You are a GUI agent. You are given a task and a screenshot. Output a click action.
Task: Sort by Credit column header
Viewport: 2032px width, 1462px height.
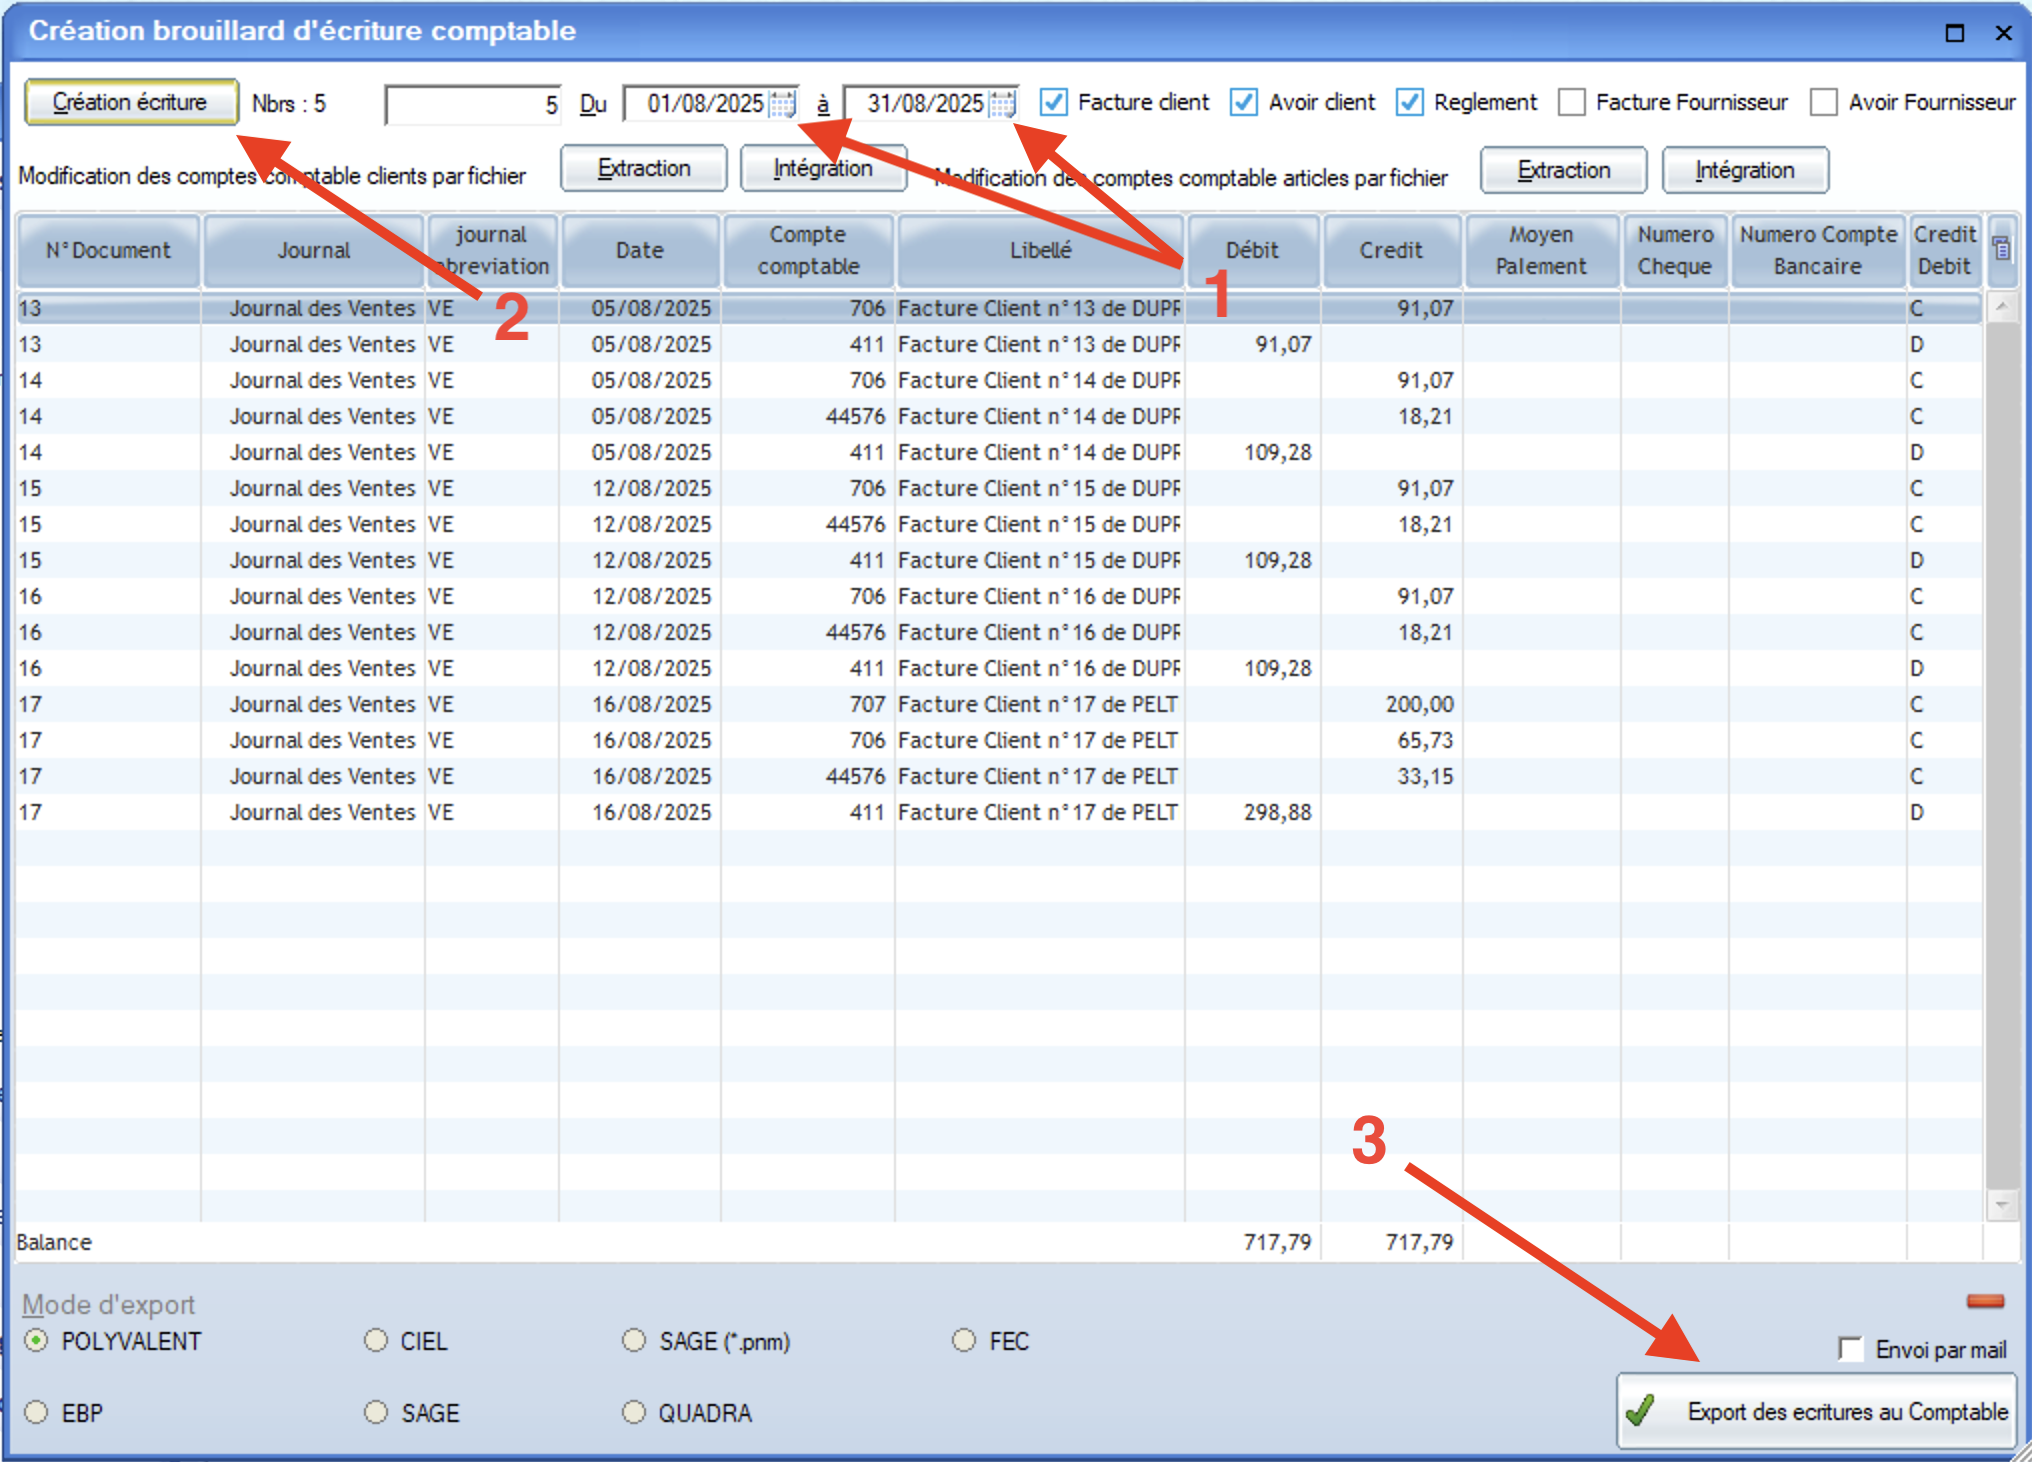tap(1391, 250)
